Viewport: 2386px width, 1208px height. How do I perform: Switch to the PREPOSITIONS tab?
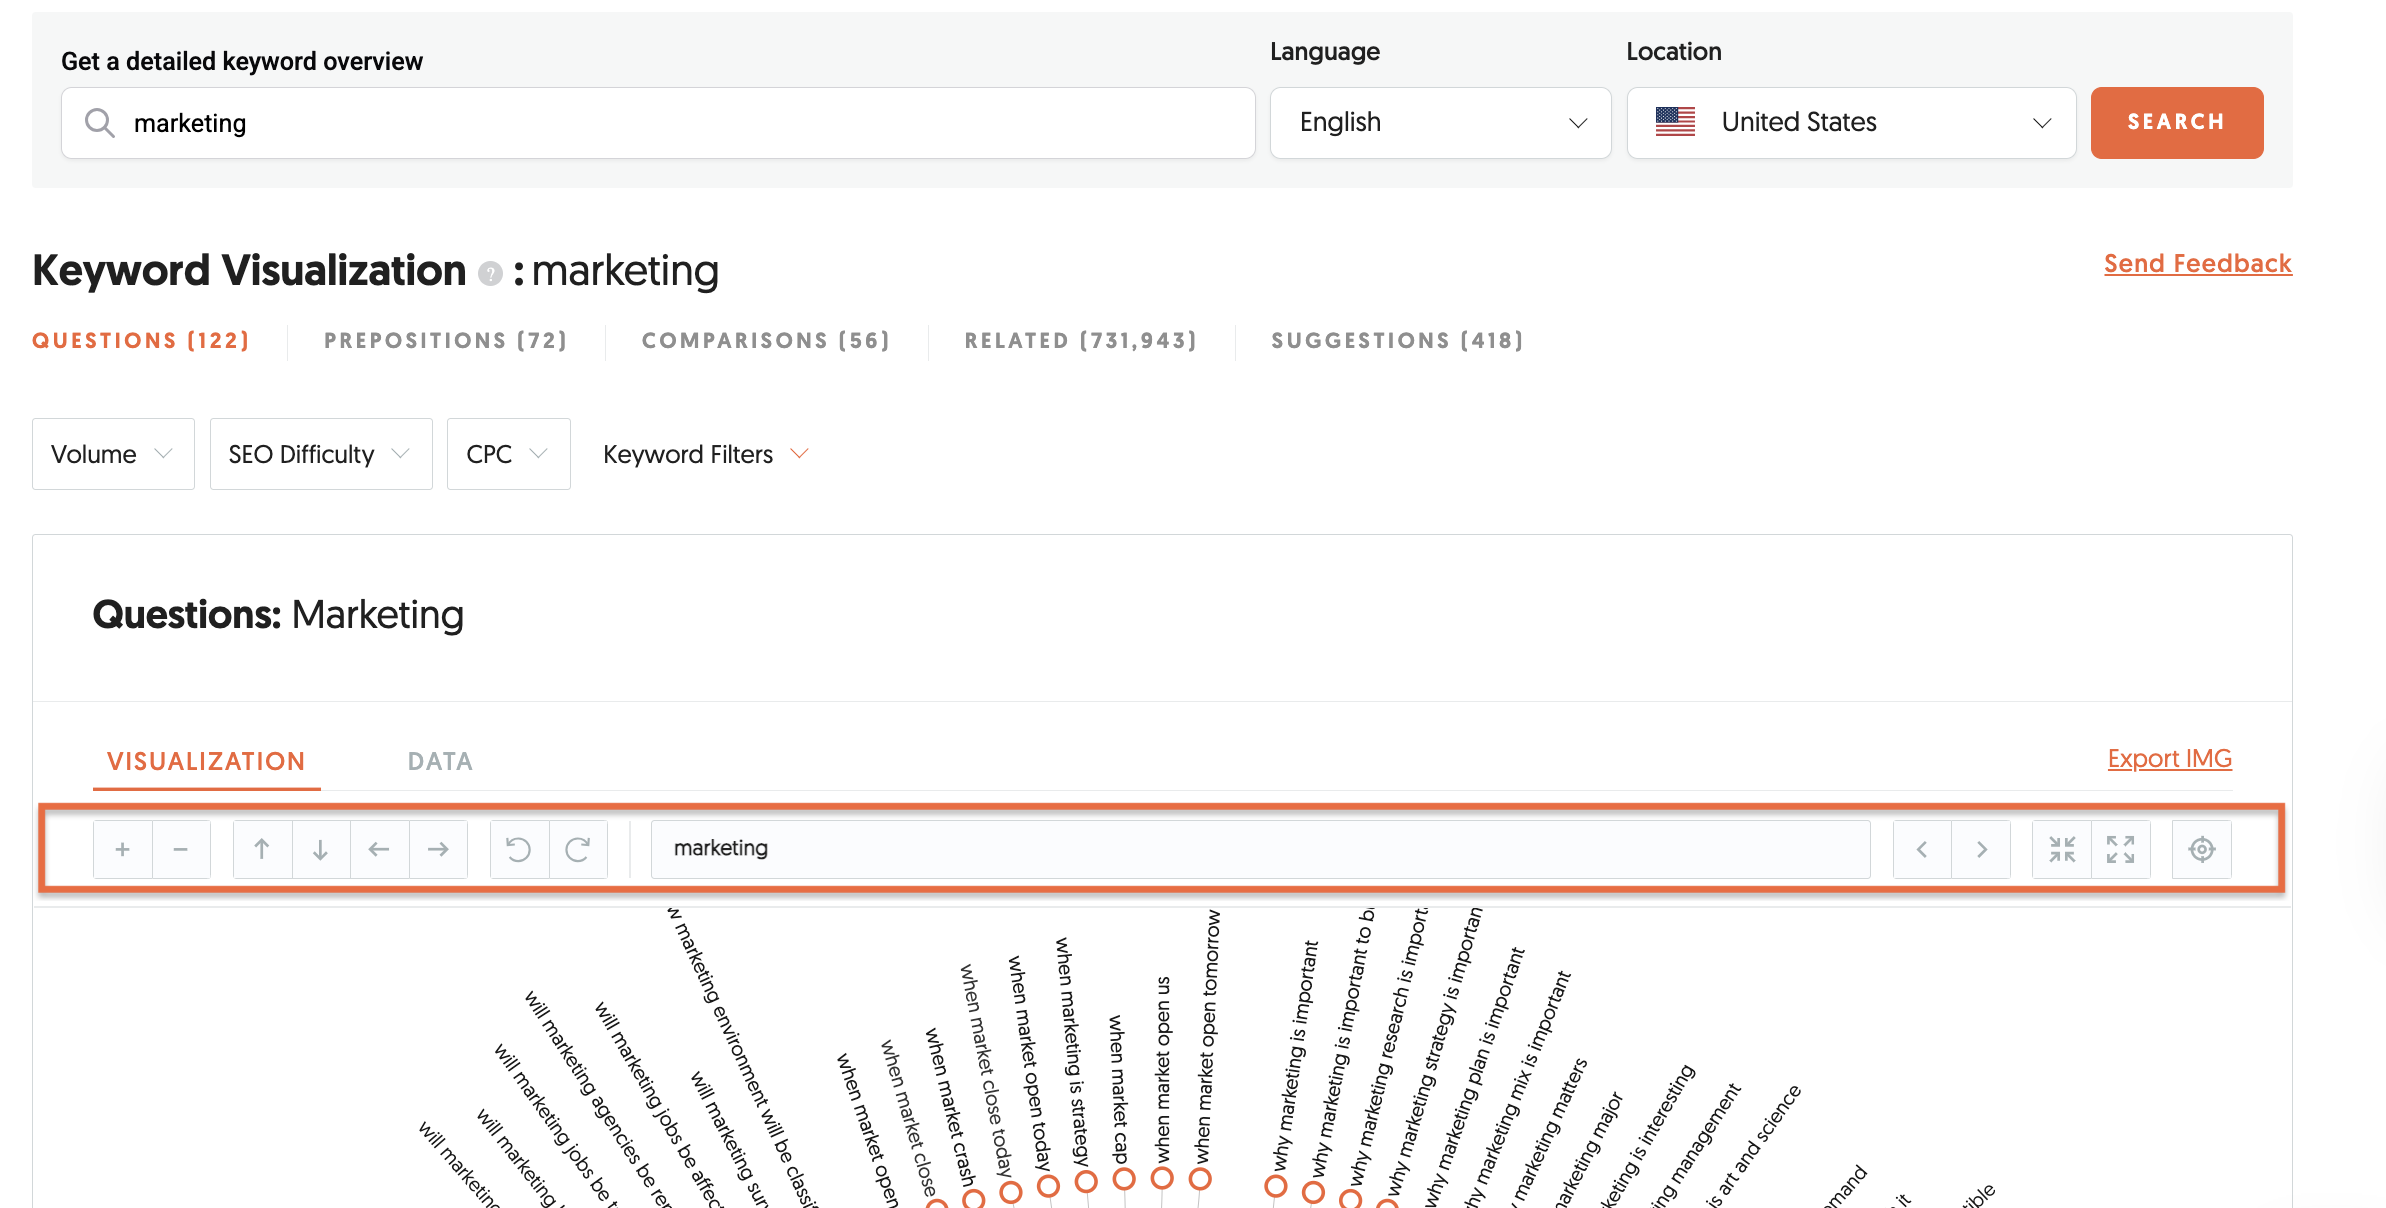coord(446,340)
